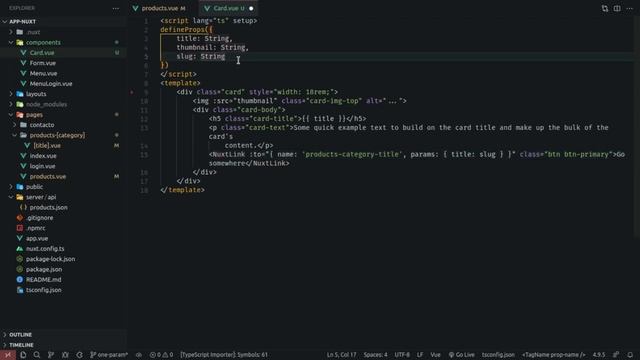Open the Explorer files icon in status bar
The image size is (640, 360).
coord(23,355)
